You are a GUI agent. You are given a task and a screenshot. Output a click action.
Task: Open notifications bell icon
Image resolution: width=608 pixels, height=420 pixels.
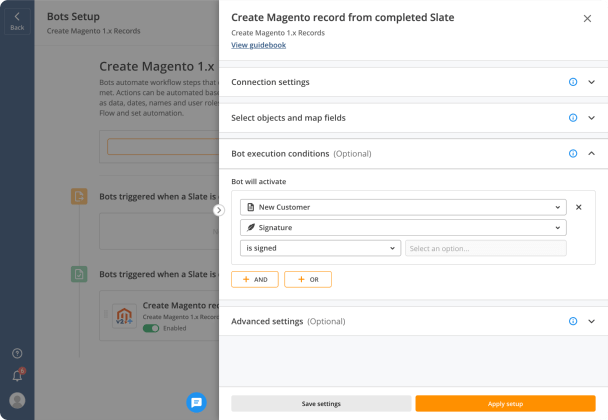coord(17,375)
